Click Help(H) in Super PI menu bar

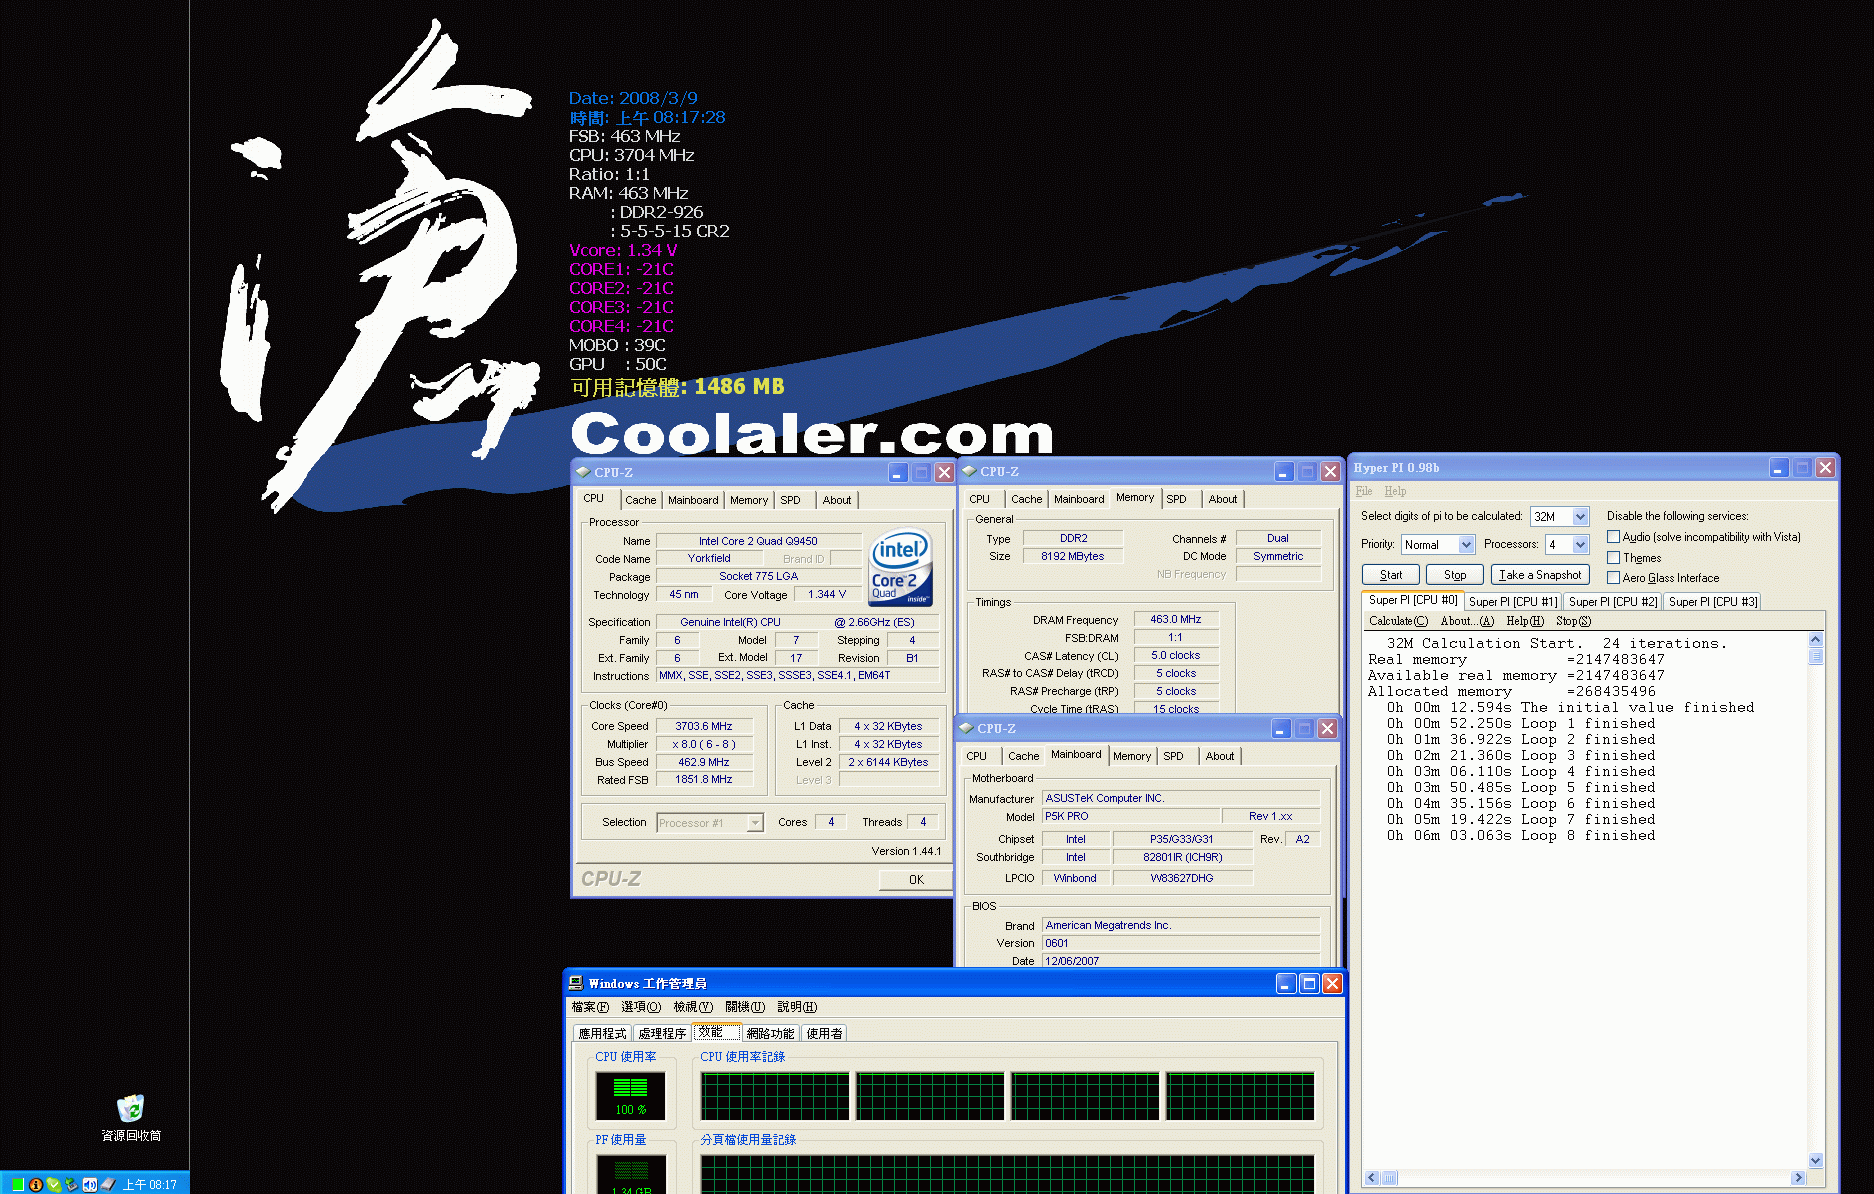pyautogui.click(x=1525, y=621)
